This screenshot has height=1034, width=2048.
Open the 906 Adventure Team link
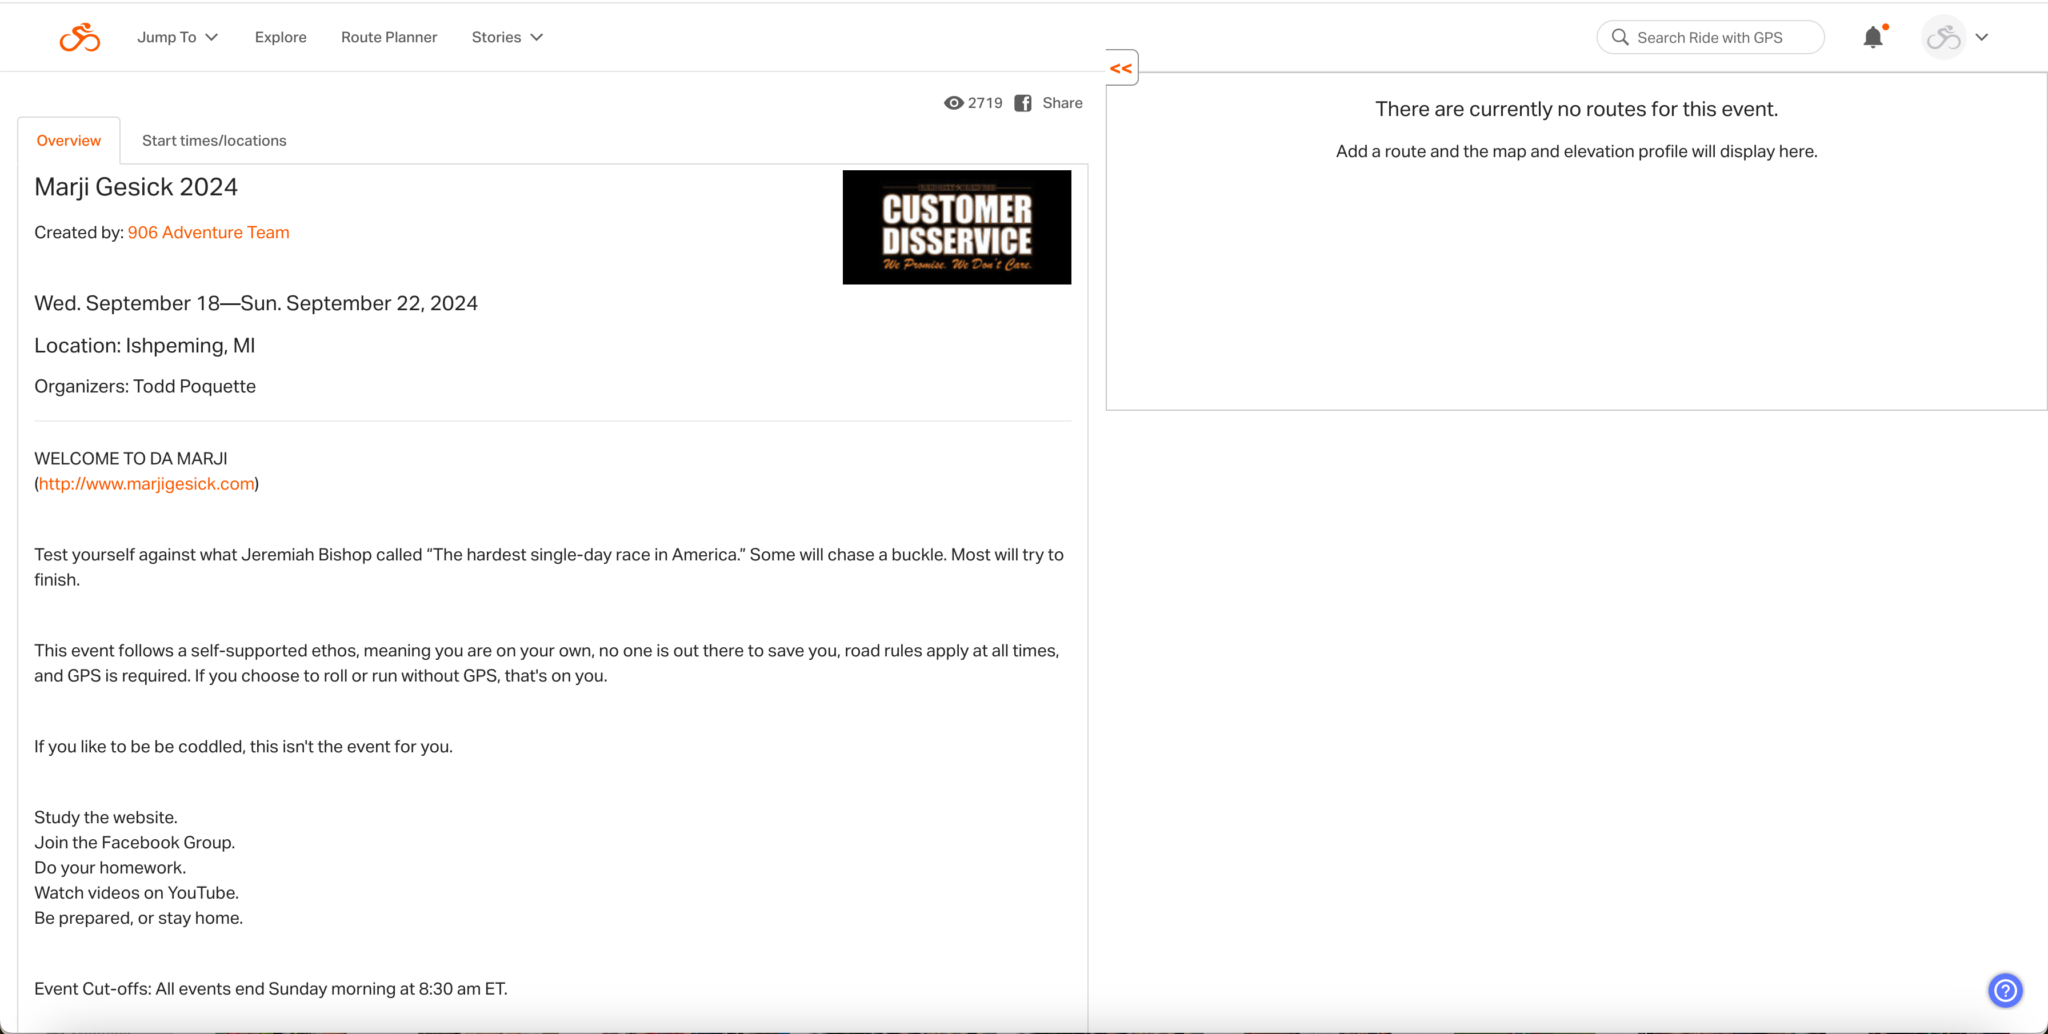[209, 232]
